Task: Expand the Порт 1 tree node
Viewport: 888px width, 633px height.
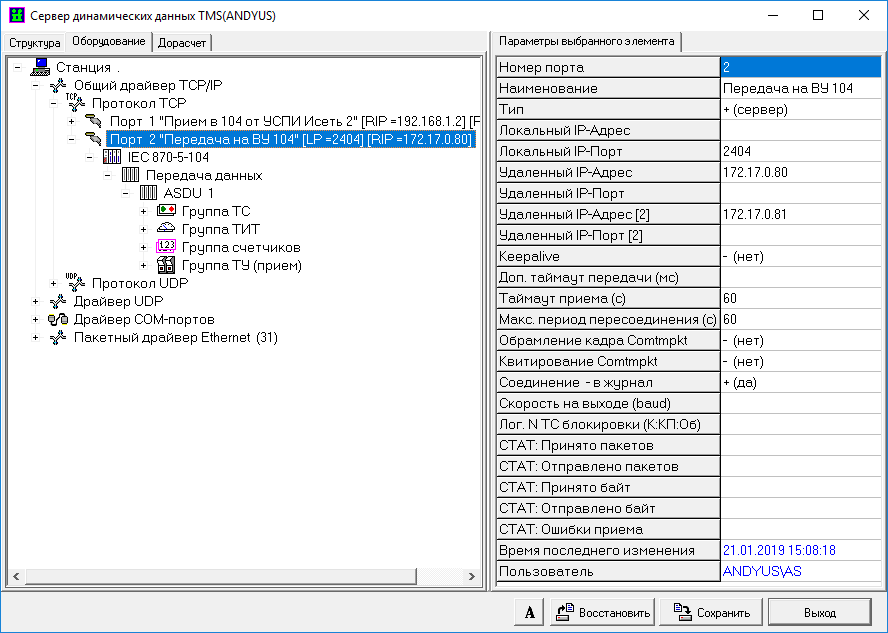Action: [x=72, y=121]
